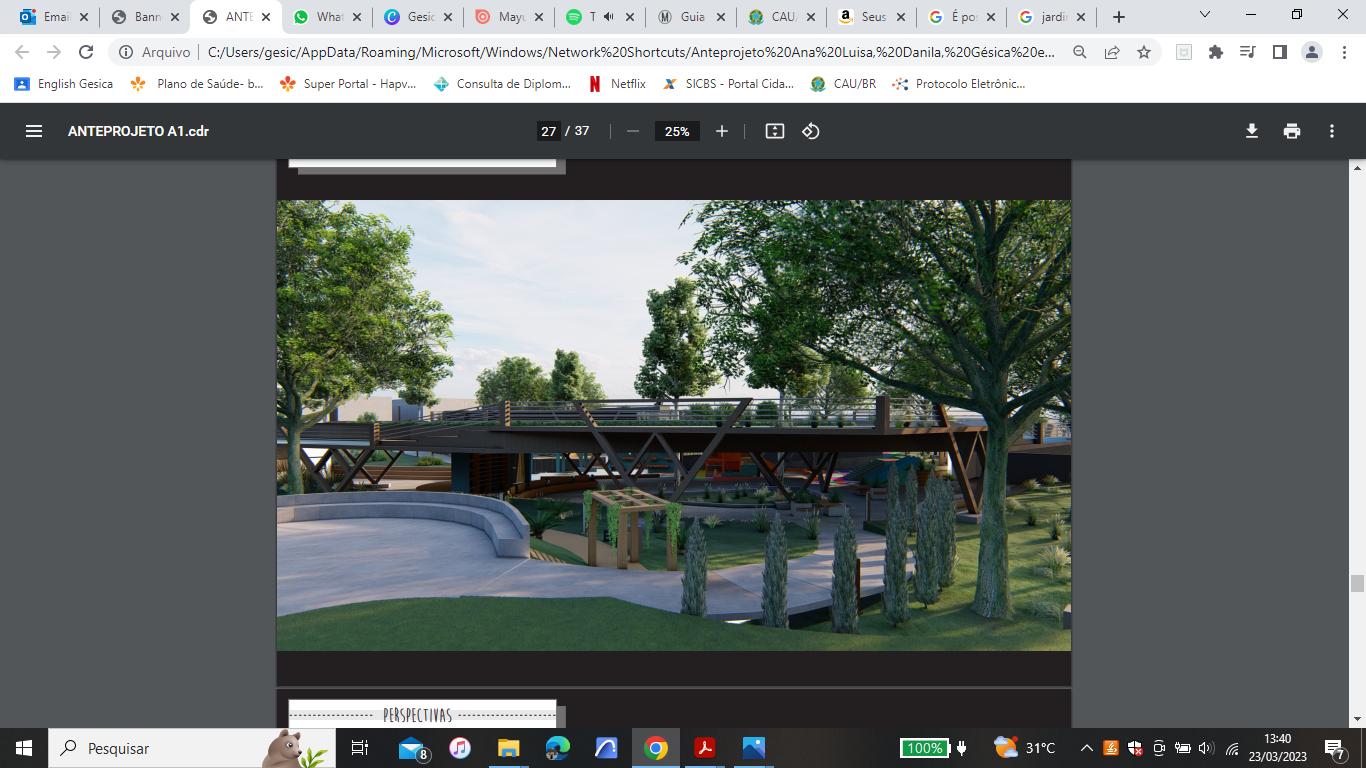Viewport: 1366px width, 768px height.
Task: Download the ANTEPROJETO A1 PDF
Action: (x=1251, y=131)
